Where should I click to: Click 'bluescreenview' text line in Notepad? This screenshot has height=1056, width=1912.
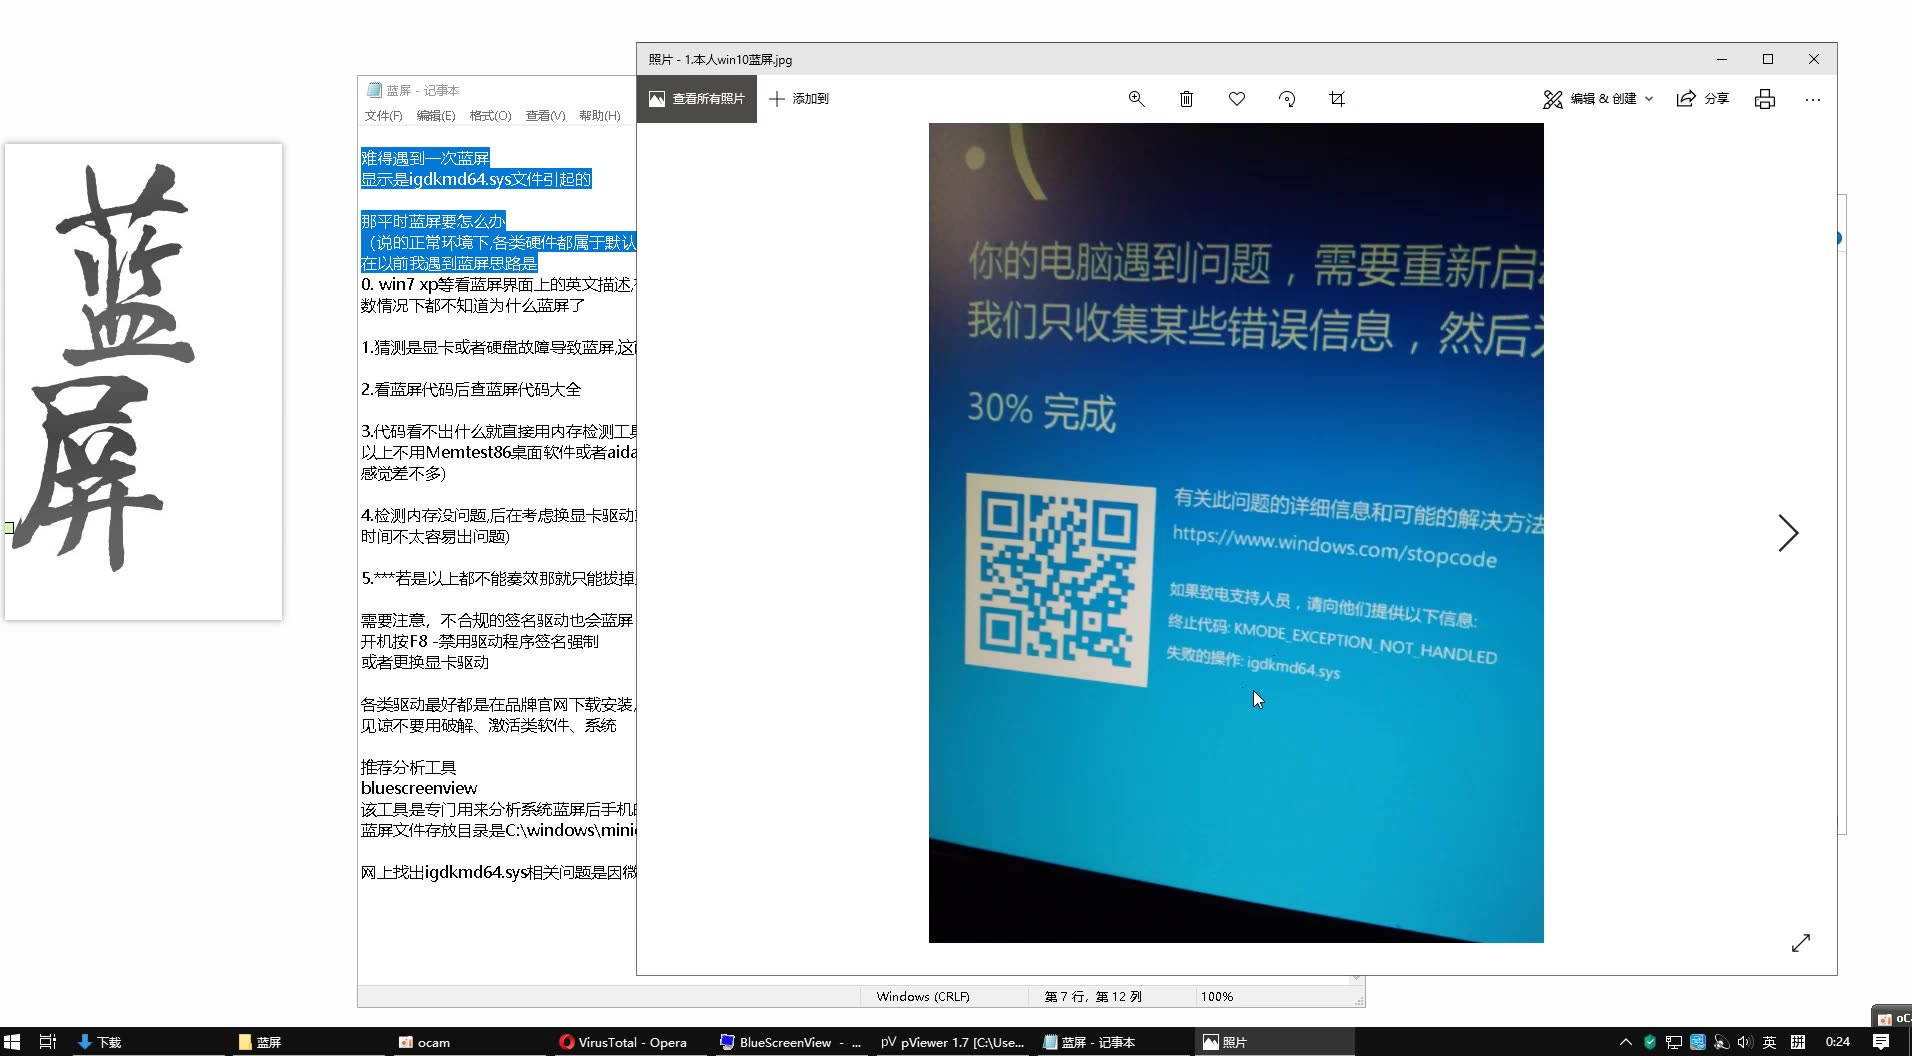419,788
